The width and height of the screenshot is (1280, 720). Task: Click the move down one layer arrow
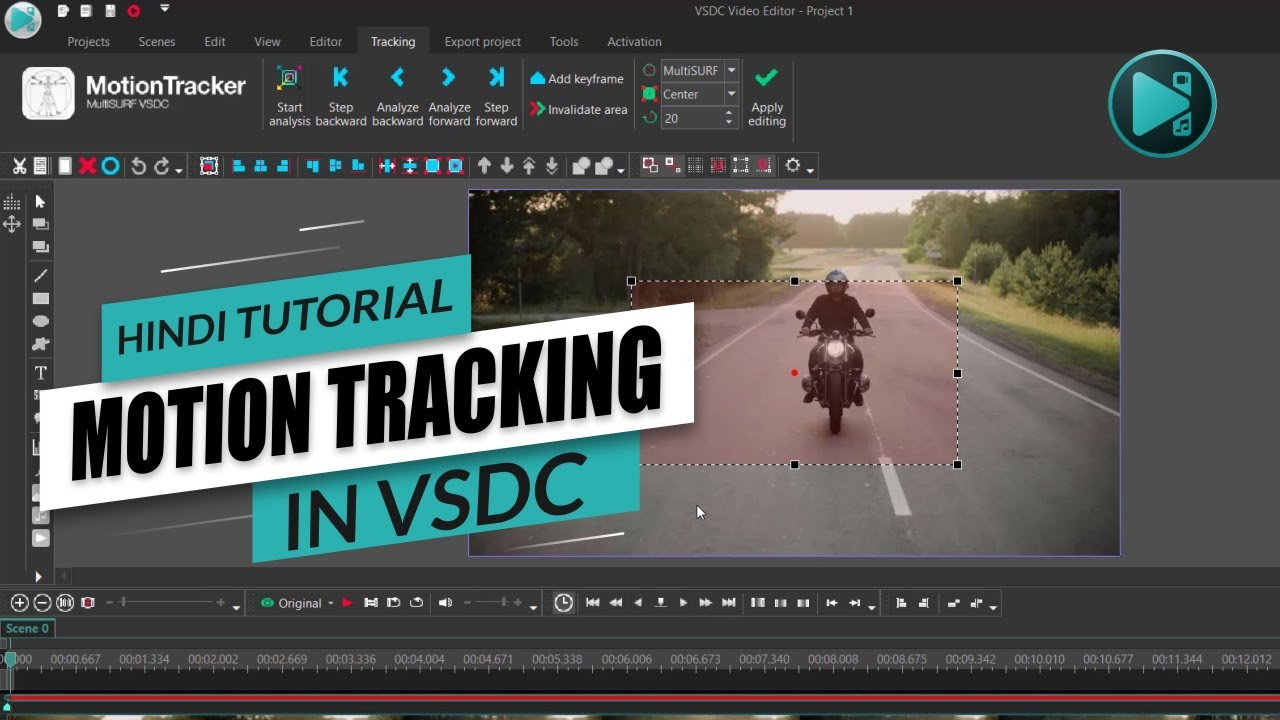tap(507, 166)
